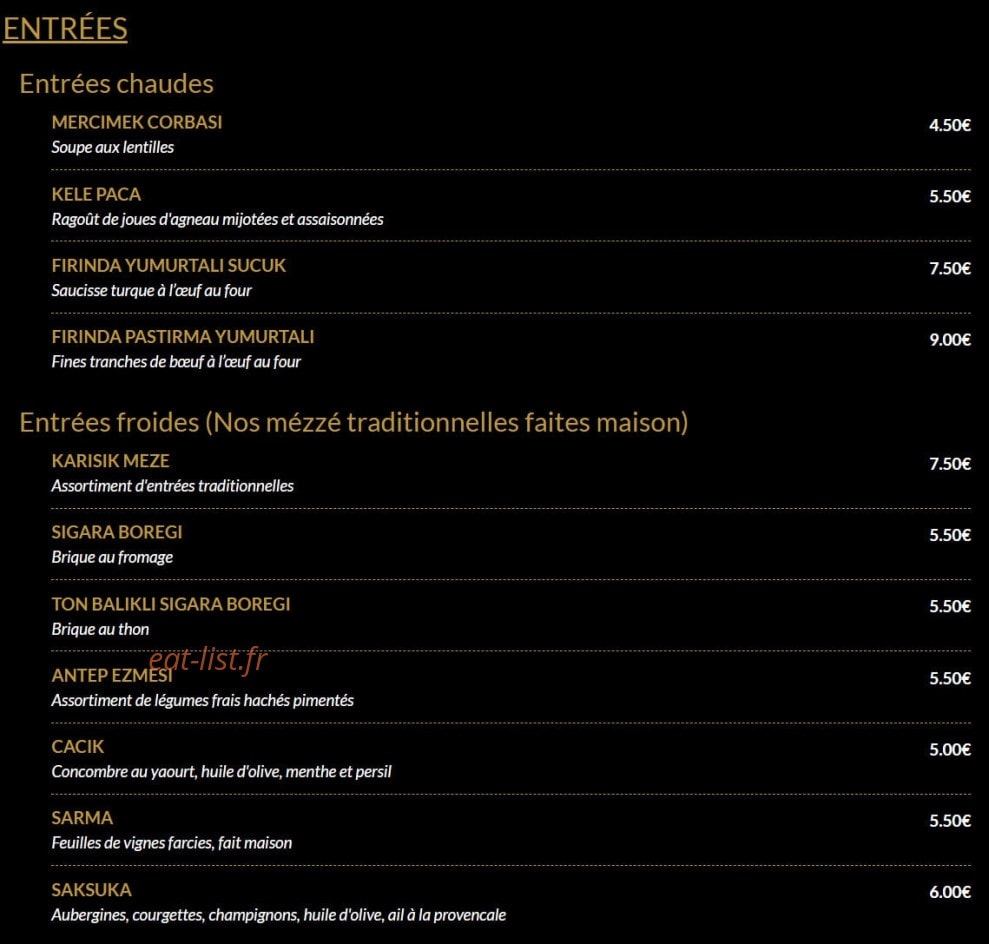Click the ENTRÉES heading
The height and width of the screenshot is (944, 989).
coord(65,28)
